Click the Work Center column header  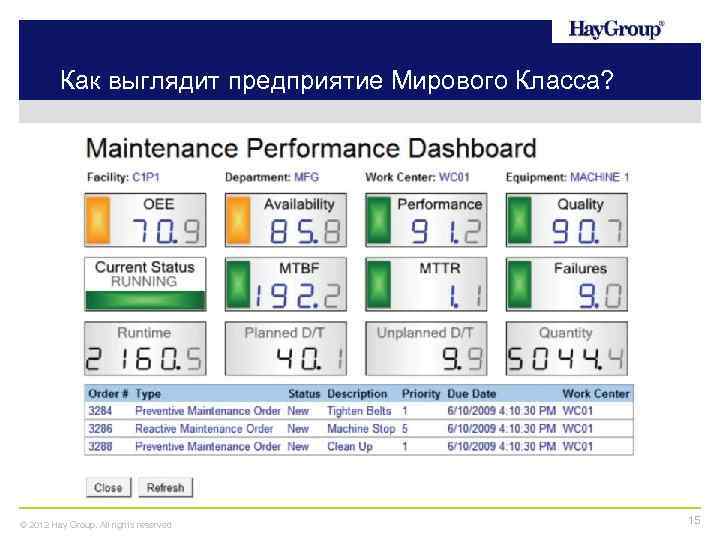pyautogui.click(x=596, y=394)
